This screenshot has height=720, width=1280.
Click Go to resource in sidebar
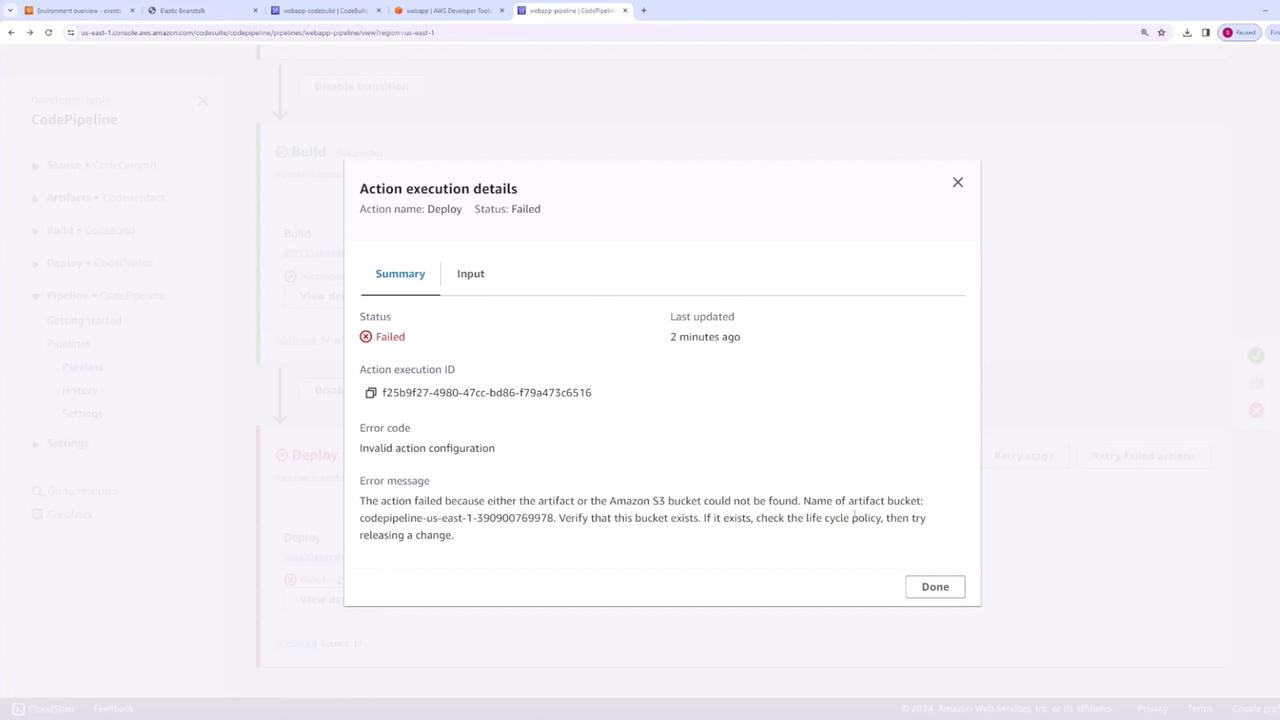(x=75, y=491)
